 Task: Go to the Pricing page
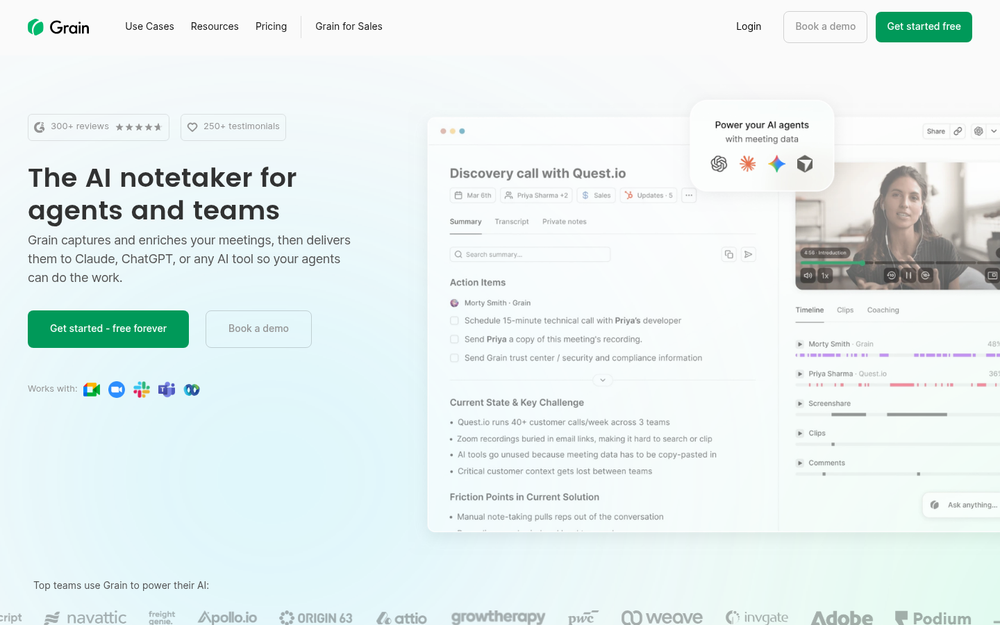[x=271, y=26]
